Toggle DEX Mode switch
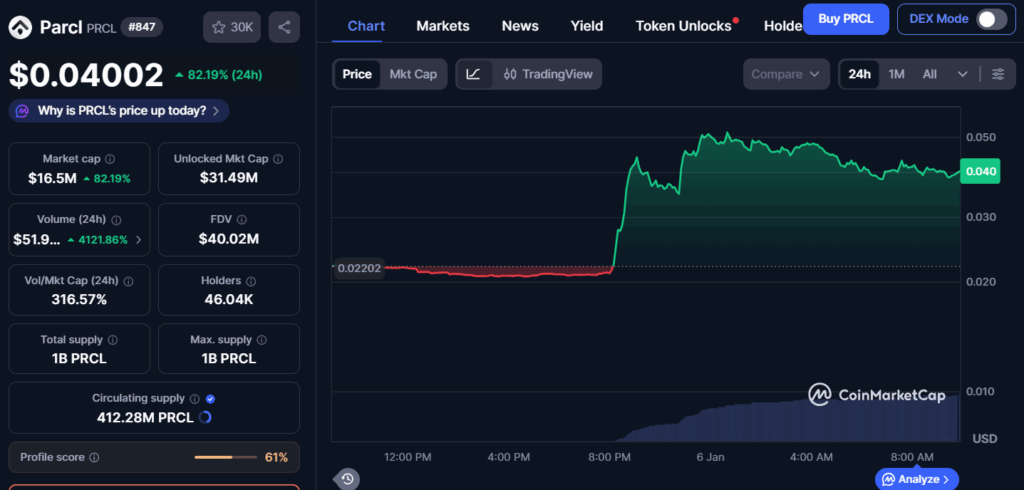 (990, 19)
